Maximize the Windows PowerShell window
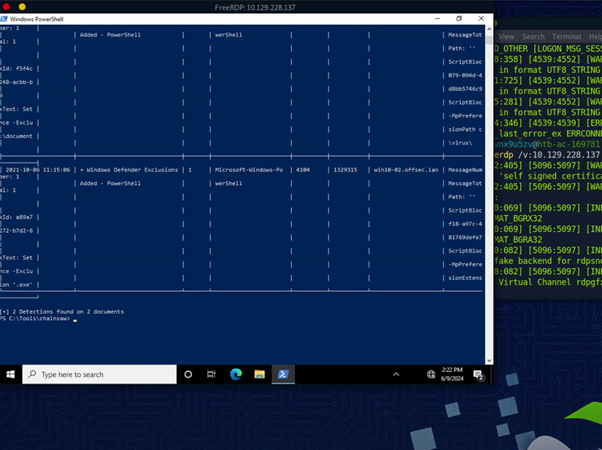 click(x=459, y=18)
